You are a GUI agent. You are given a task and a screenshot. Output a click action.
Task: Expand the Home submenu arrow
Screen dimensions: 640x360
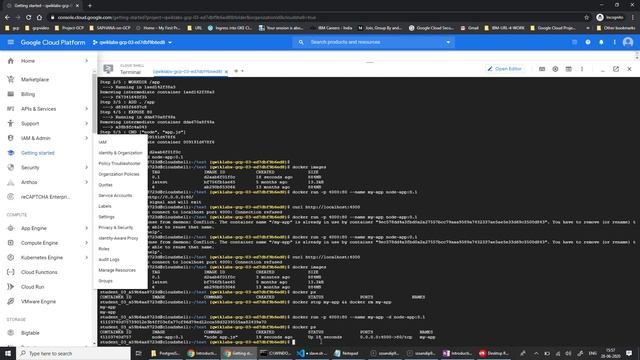tap(87, 61)
